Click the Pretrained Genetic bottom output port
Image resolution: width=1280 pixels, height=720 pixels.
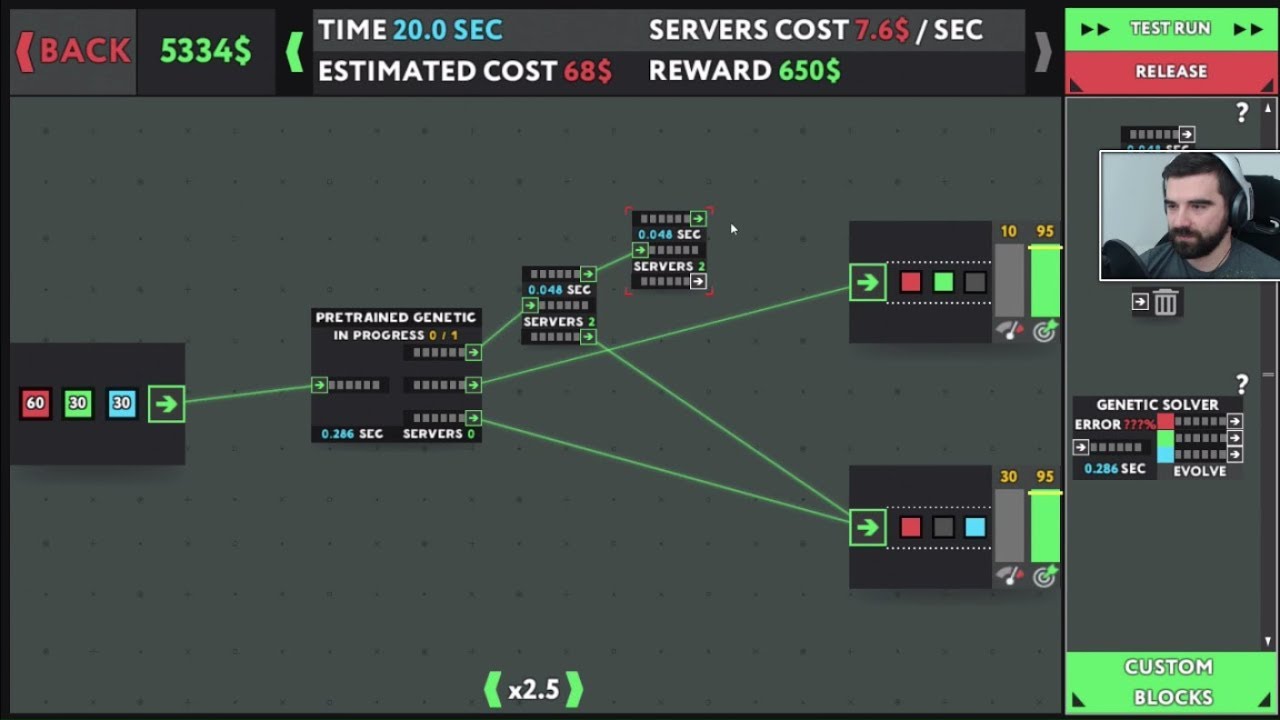pos(473,418)
